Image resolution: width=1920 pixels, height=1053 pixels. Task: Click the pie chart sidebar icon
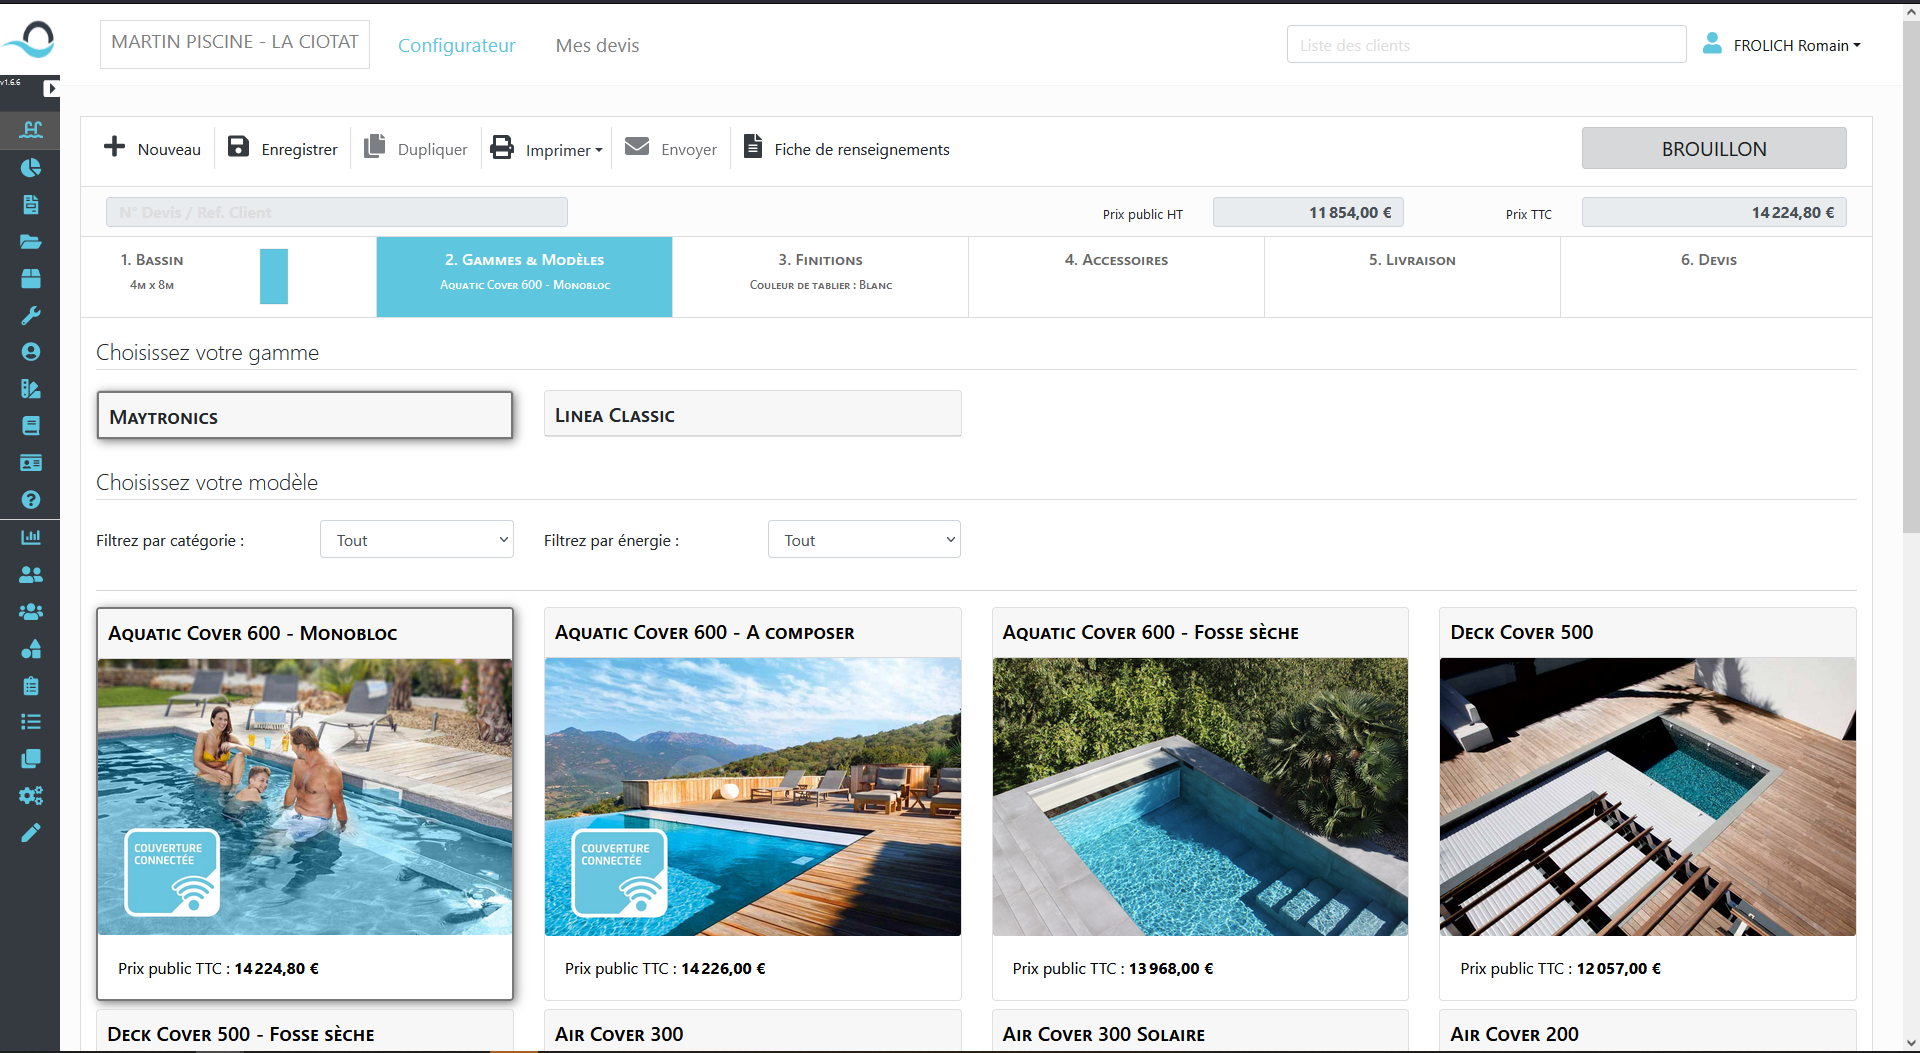point(31,167)
